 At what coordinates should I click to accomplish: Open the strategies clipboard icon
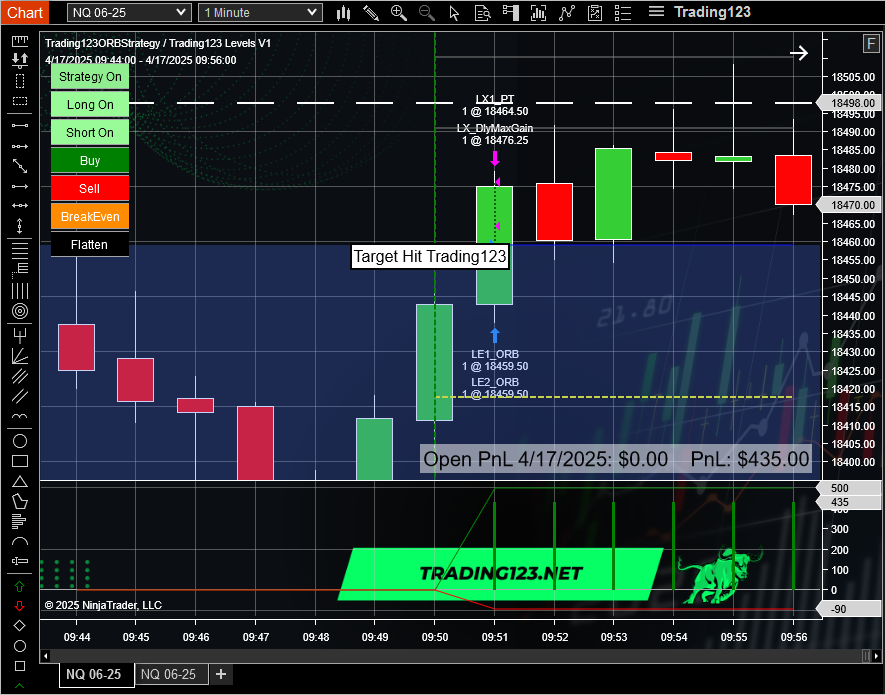coord(595,13)
